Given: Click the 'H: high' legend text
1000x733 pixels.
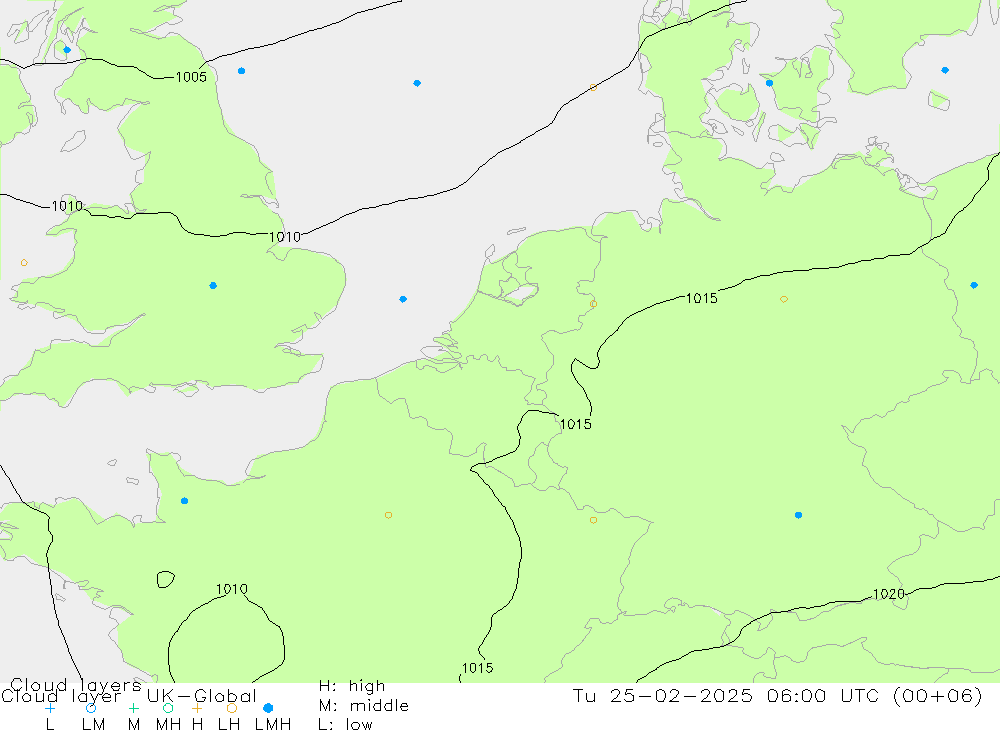Looking at the screenshot, I should 352,686.
